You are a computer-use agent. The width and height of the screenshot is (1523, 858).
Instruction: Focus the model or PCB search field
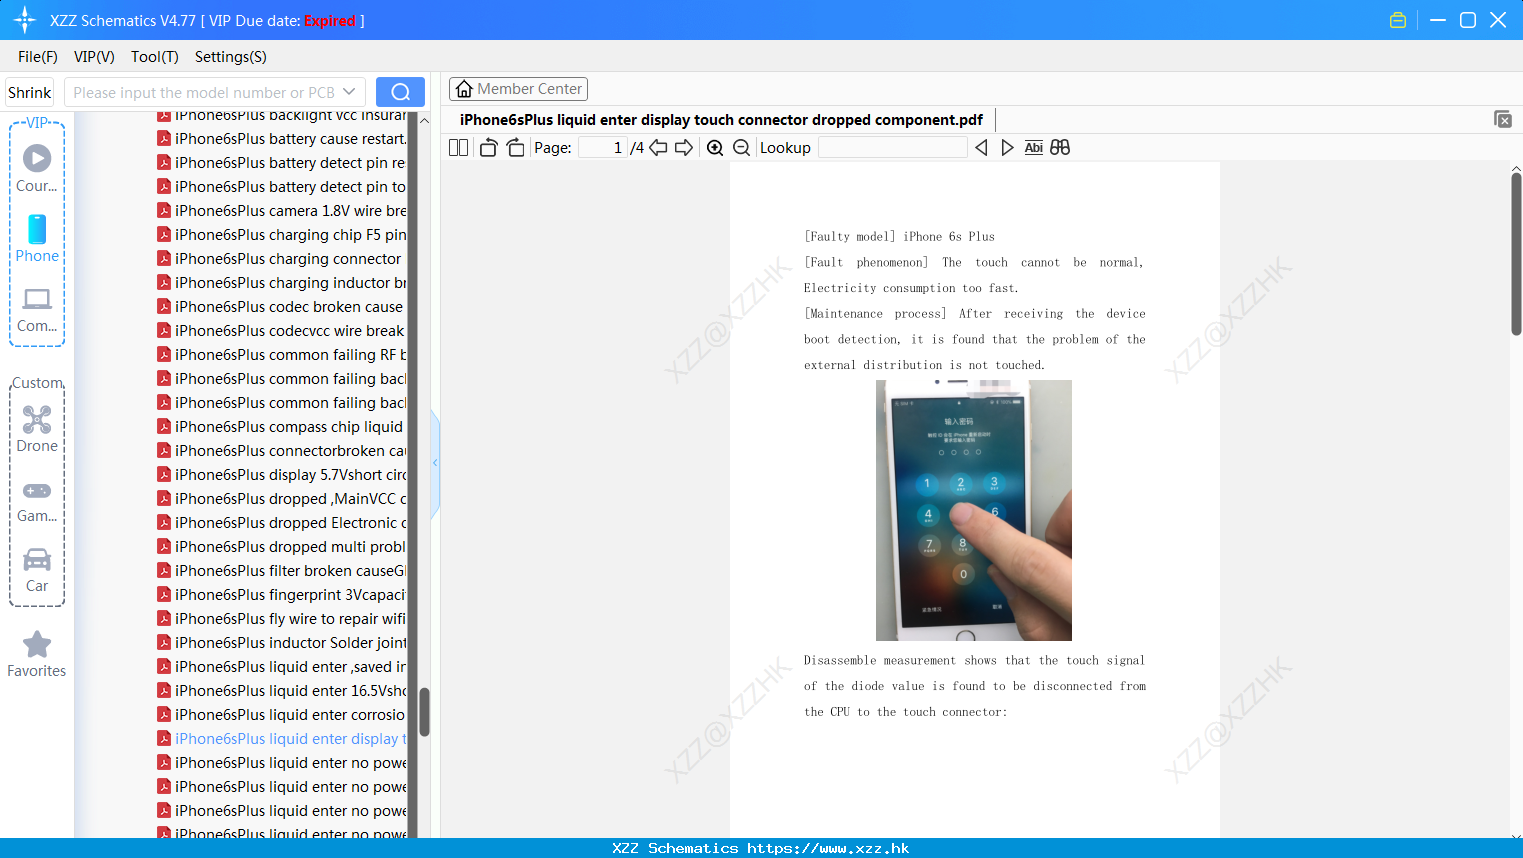click(204, 92)
